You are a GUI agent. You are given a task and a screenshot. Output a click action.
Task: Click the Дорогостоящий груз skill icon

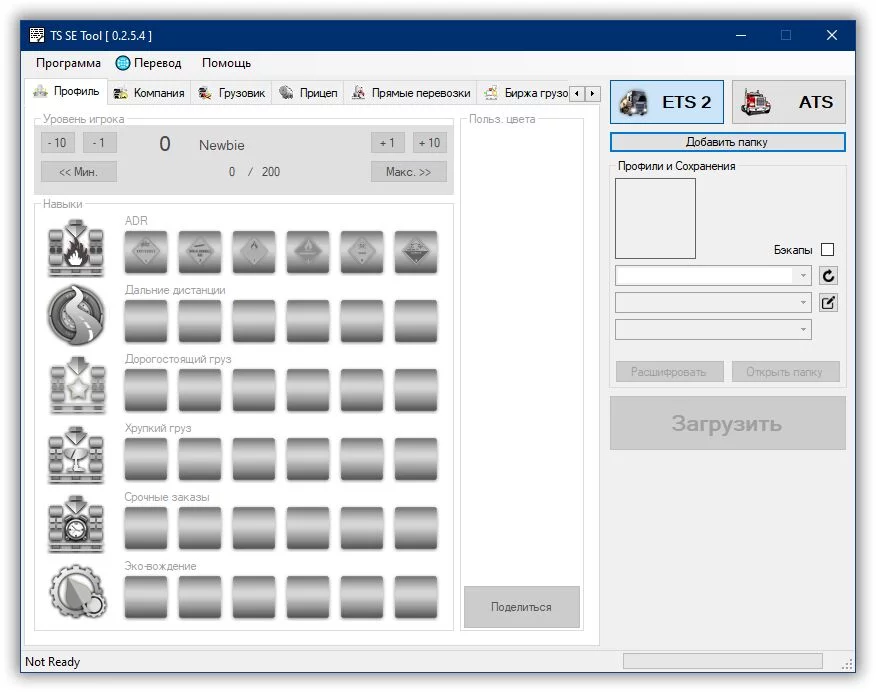click(x=77, y=386)
